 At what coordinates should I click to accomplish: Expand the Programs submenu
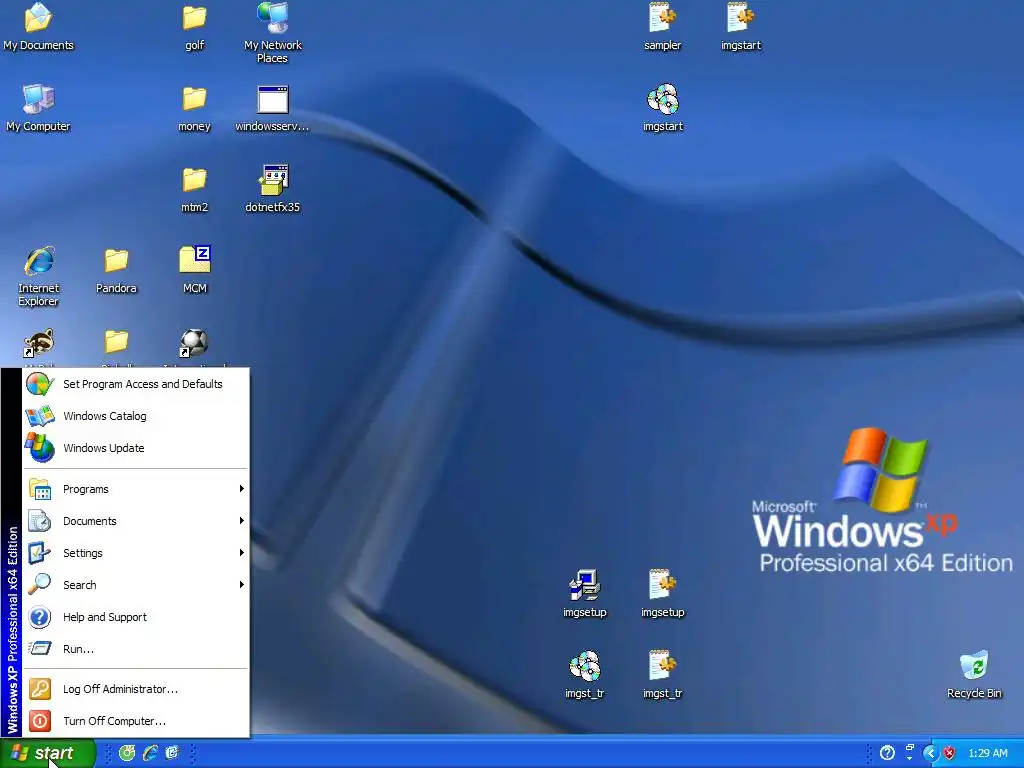136,489
